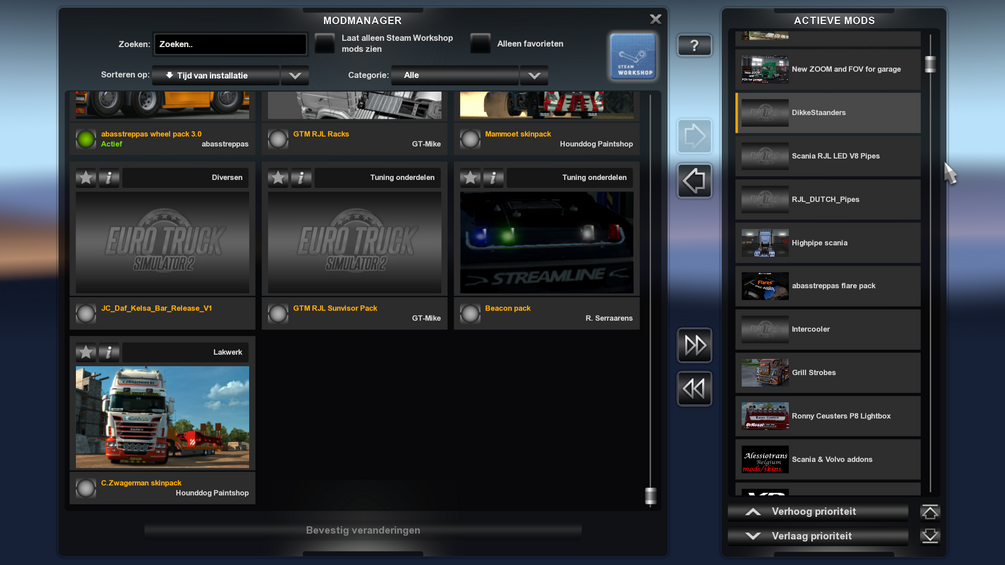Move mod to bottom priority icon
The height and width of the screenshot is (565, 1005).
tap(930, 536)
